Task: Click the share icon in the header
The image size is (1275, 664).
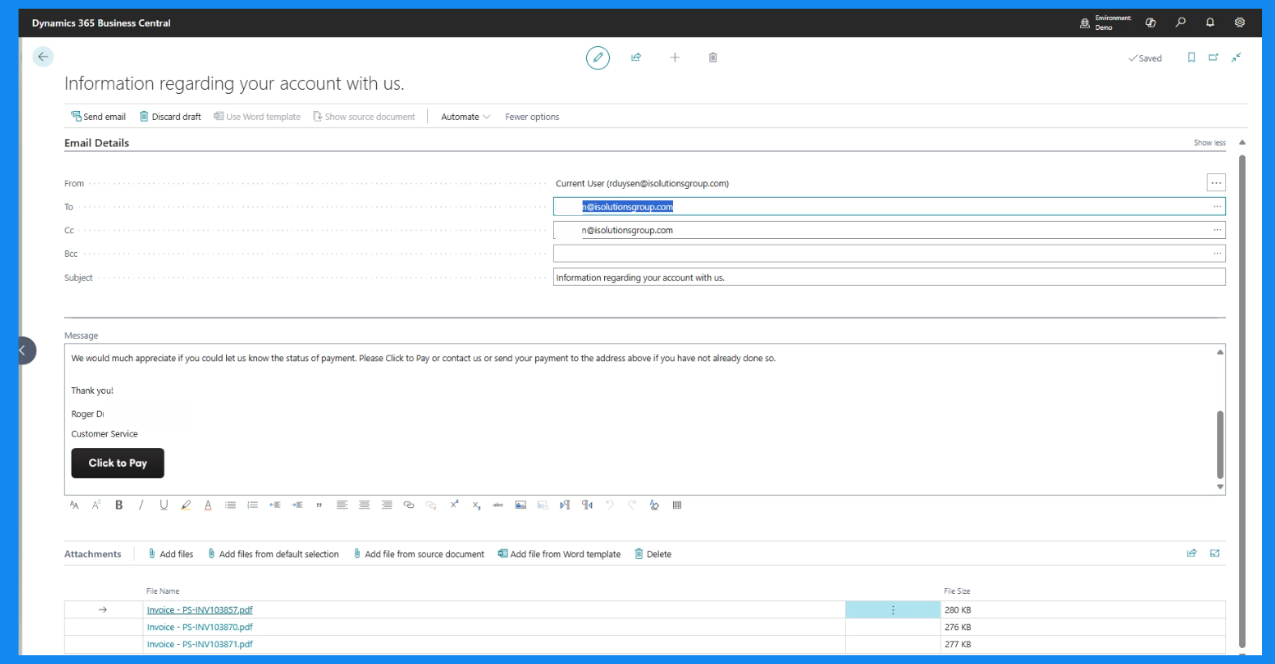Action: [636, 58]
